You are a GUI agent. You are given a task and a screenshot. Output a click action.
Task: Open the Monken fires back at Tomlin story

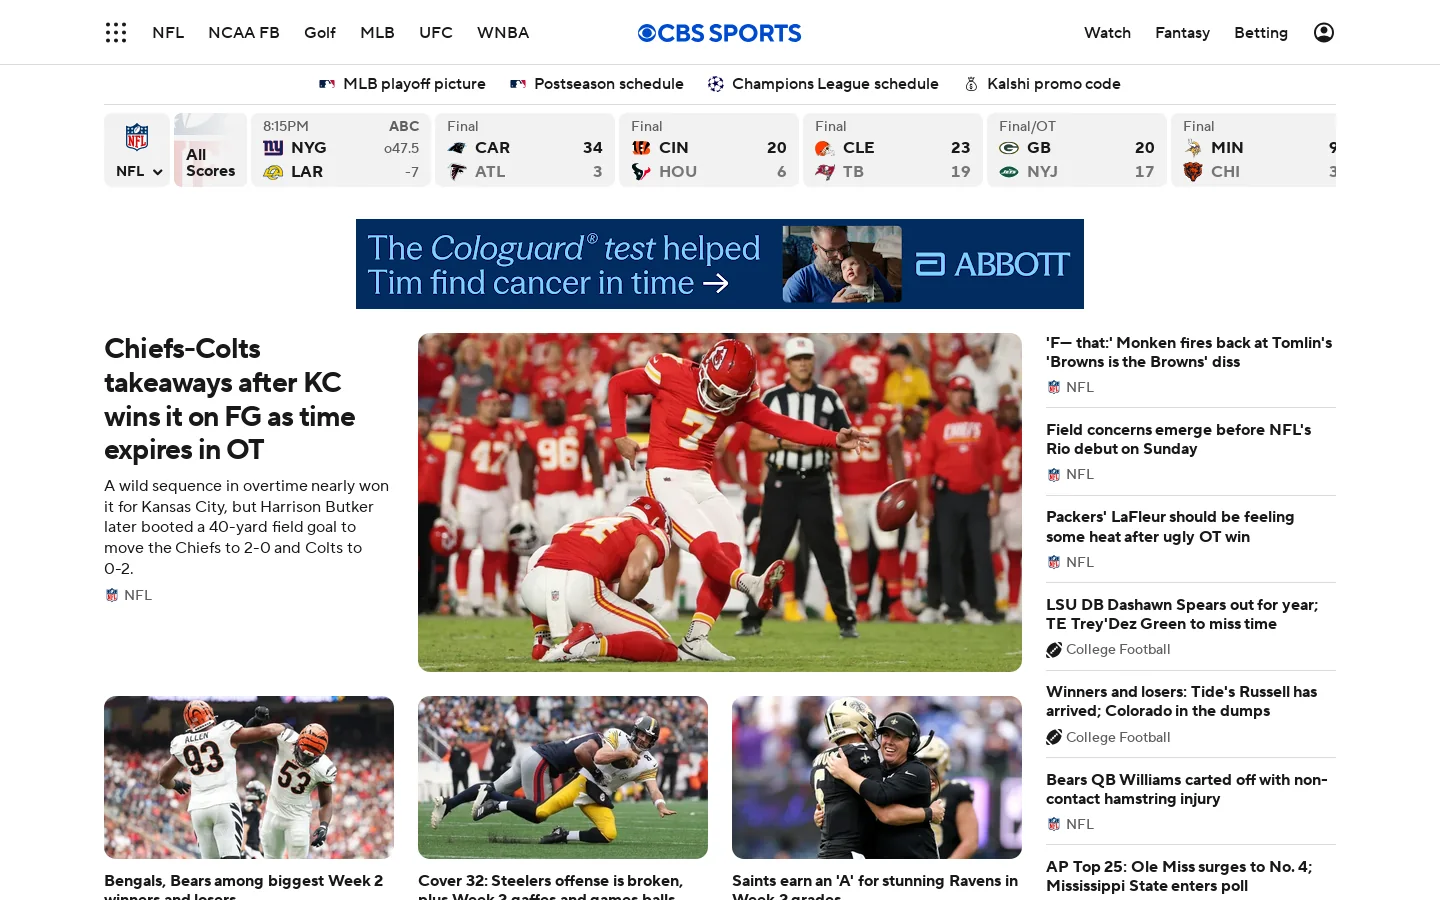1190,352
